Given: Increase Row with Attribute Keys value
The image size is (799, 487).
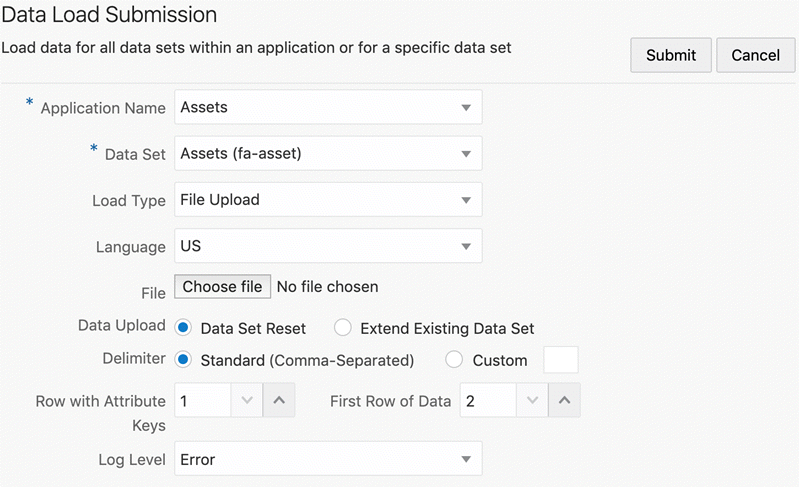Looking at the screenshot, I should 279,401.
